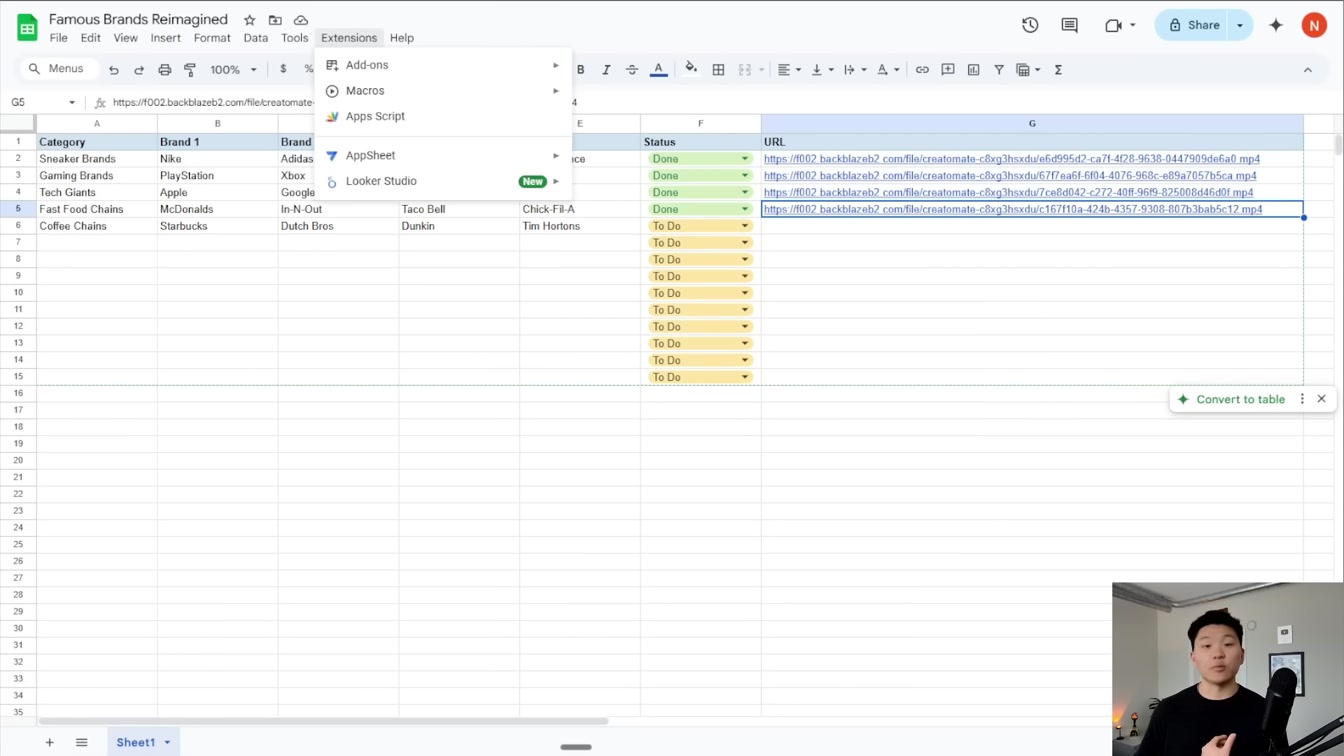Viewport: 1344px width, 756px height.
Task: Open the text color picker
Action: 659,70
